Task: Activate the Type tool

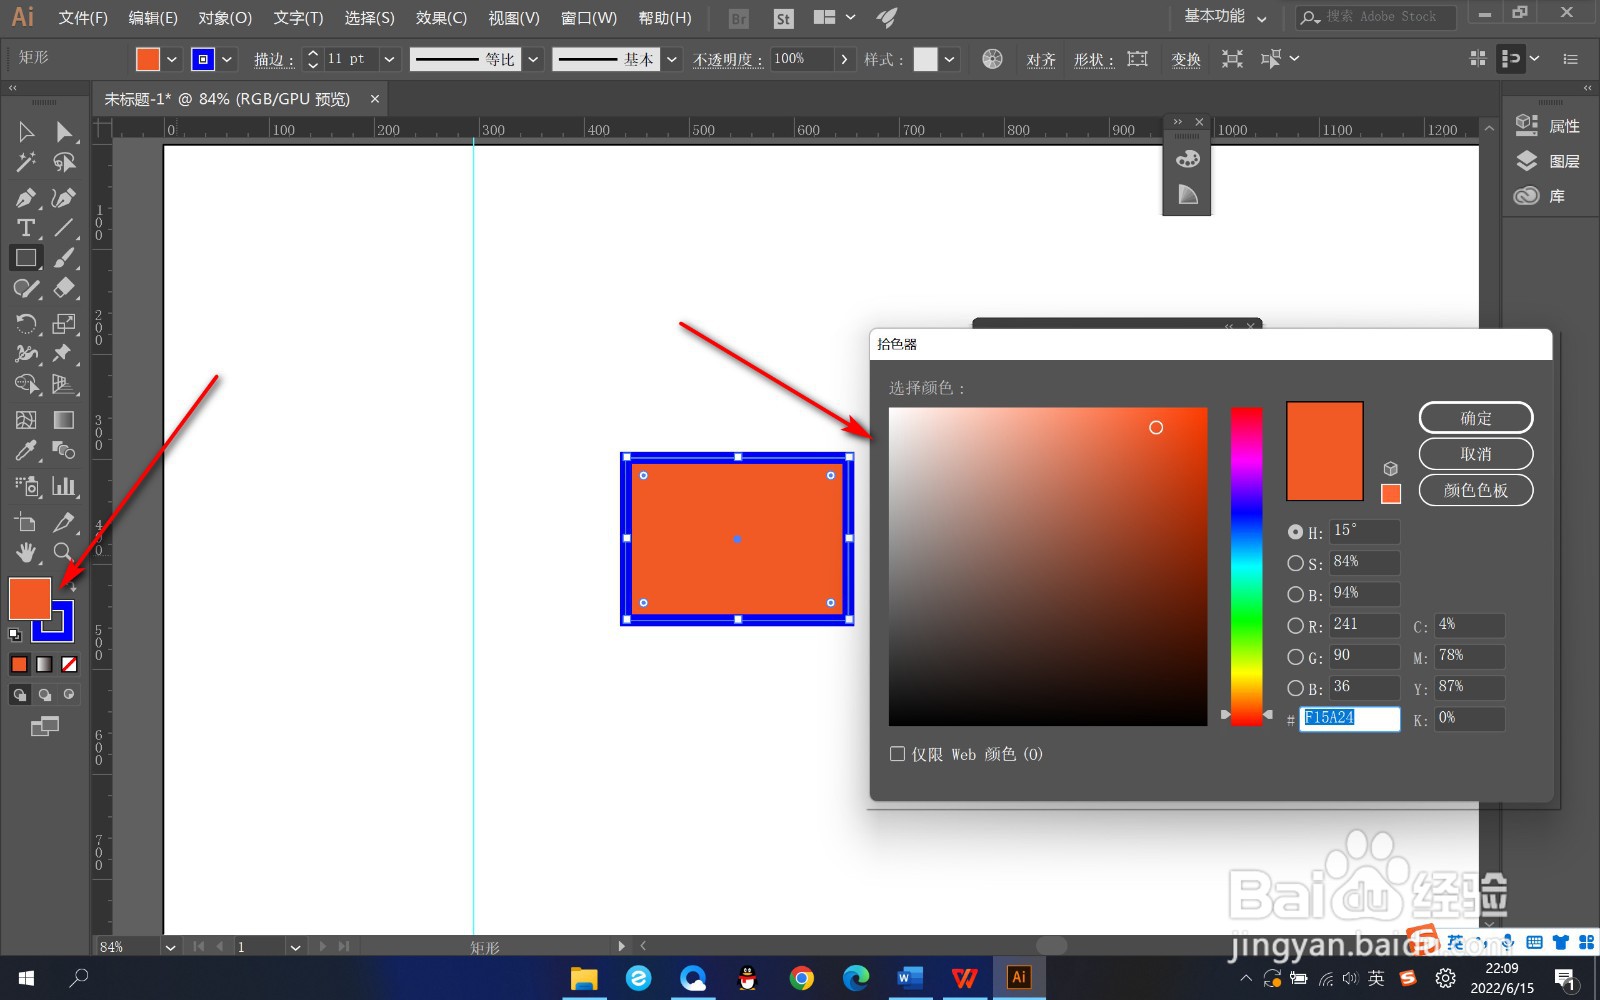Action: pyautogui.click(x=26, y=228)
